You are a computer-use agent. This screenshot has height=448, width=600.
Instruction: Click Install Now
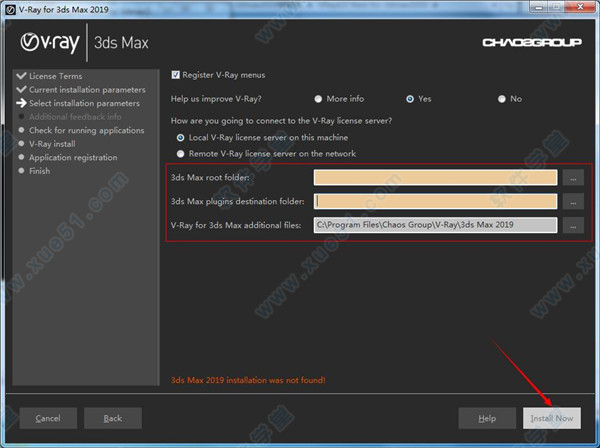coord(552,418)
